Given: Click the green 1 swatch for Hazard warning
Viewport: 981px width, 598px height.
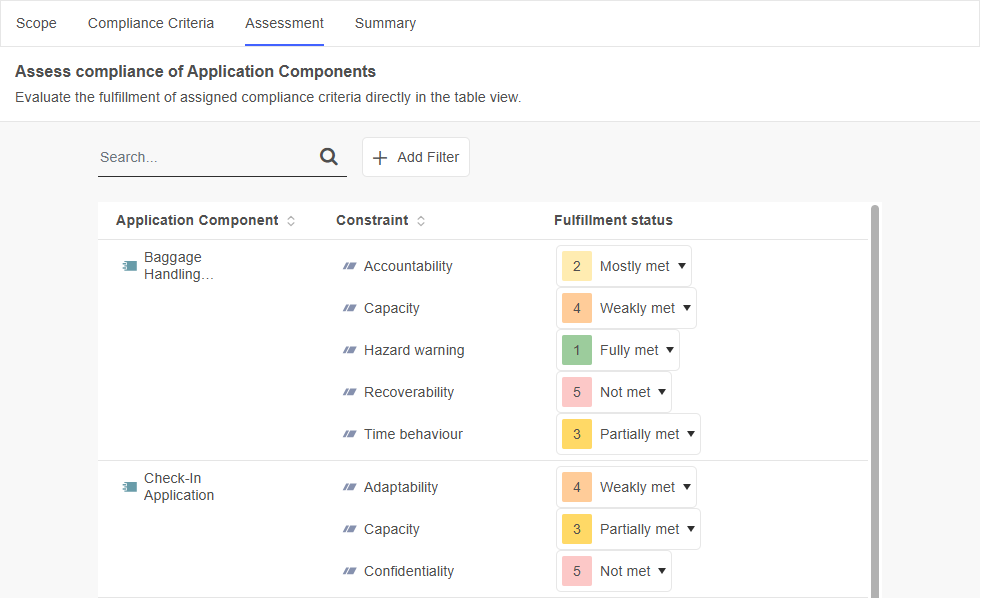Looking at the screenshot, I should tap(577, 350).
